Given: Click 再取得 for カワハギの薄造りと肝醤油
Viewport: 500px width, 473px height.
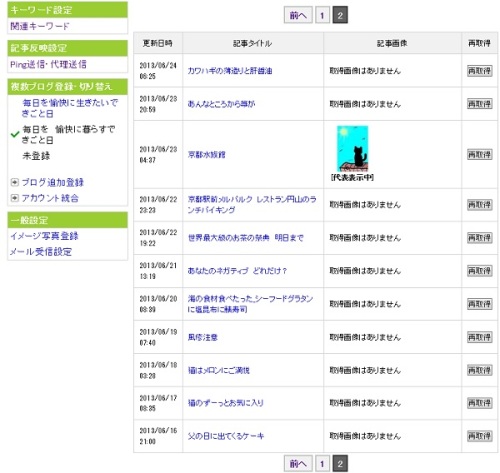Looking at the screenshot, I should [x=479, y=71].
